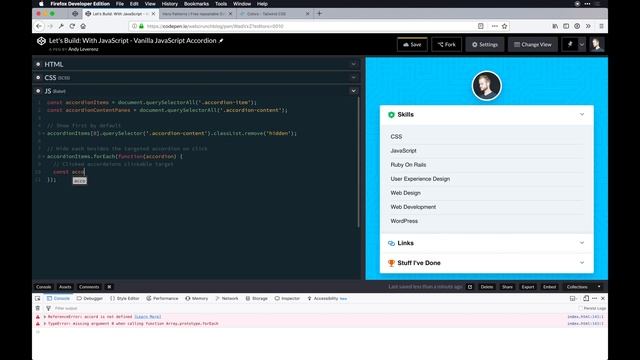Expand Stuff I've Done accordion chevron
Image resolution: width=640 pixels, height=360 pixels.
pos(582,263)
